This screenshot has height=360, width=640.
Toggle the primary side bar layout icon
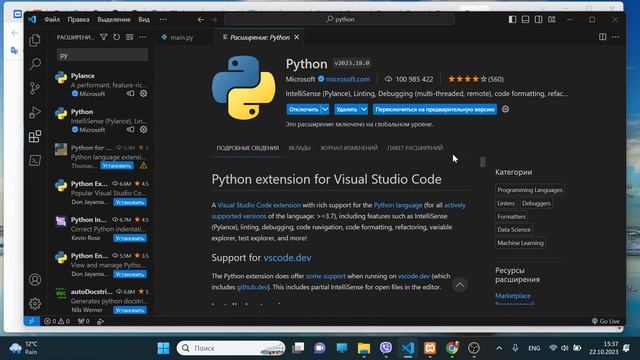pos(512,19)
